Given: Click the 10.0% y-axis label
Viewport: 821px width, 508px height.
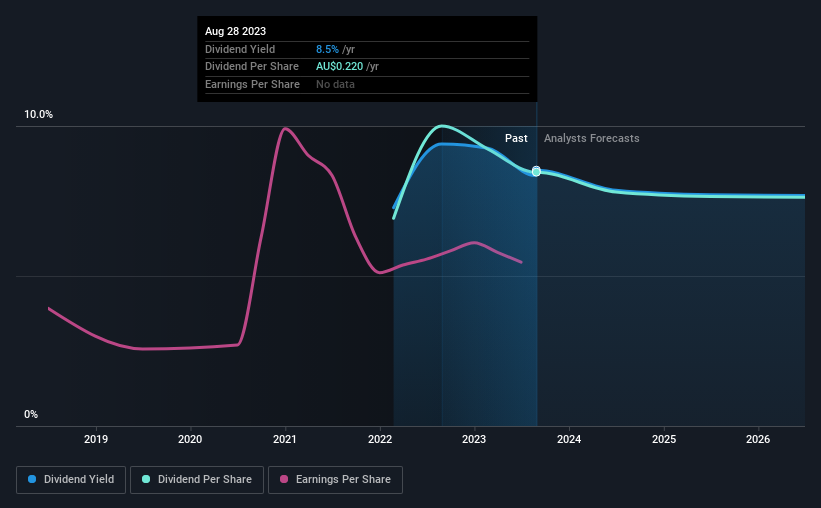Looking at the screenshot, I should pos(39,114).
